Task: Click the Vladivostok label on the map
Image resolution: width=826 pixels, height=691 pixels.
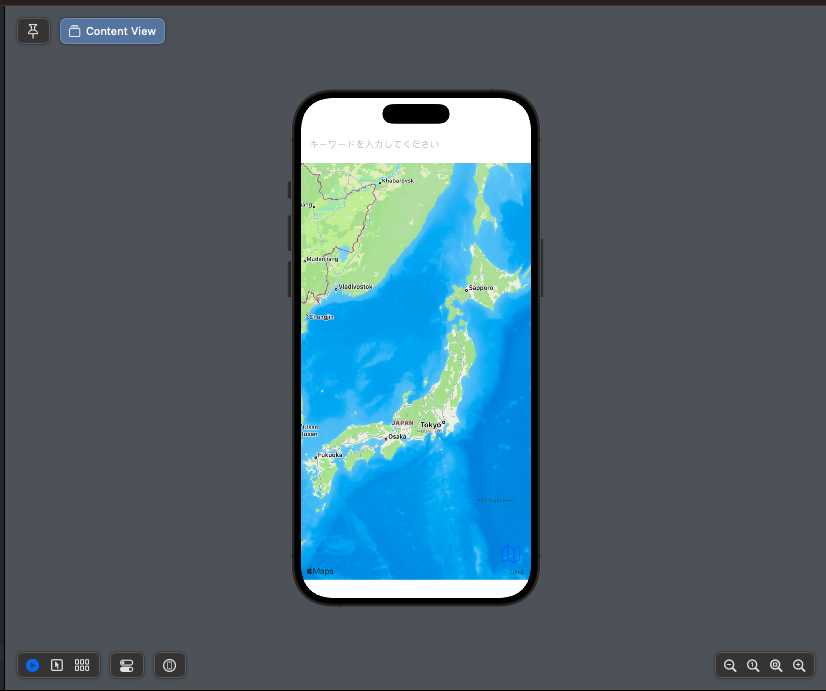Action: click(356, 287)
